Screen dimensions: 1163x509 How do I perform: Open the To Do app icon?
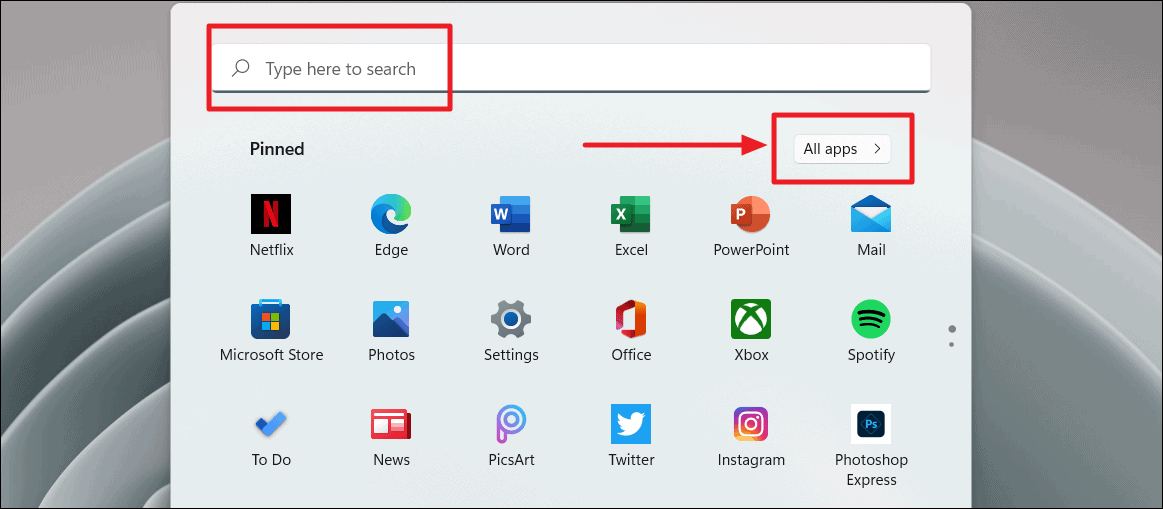tap(271, 424)
